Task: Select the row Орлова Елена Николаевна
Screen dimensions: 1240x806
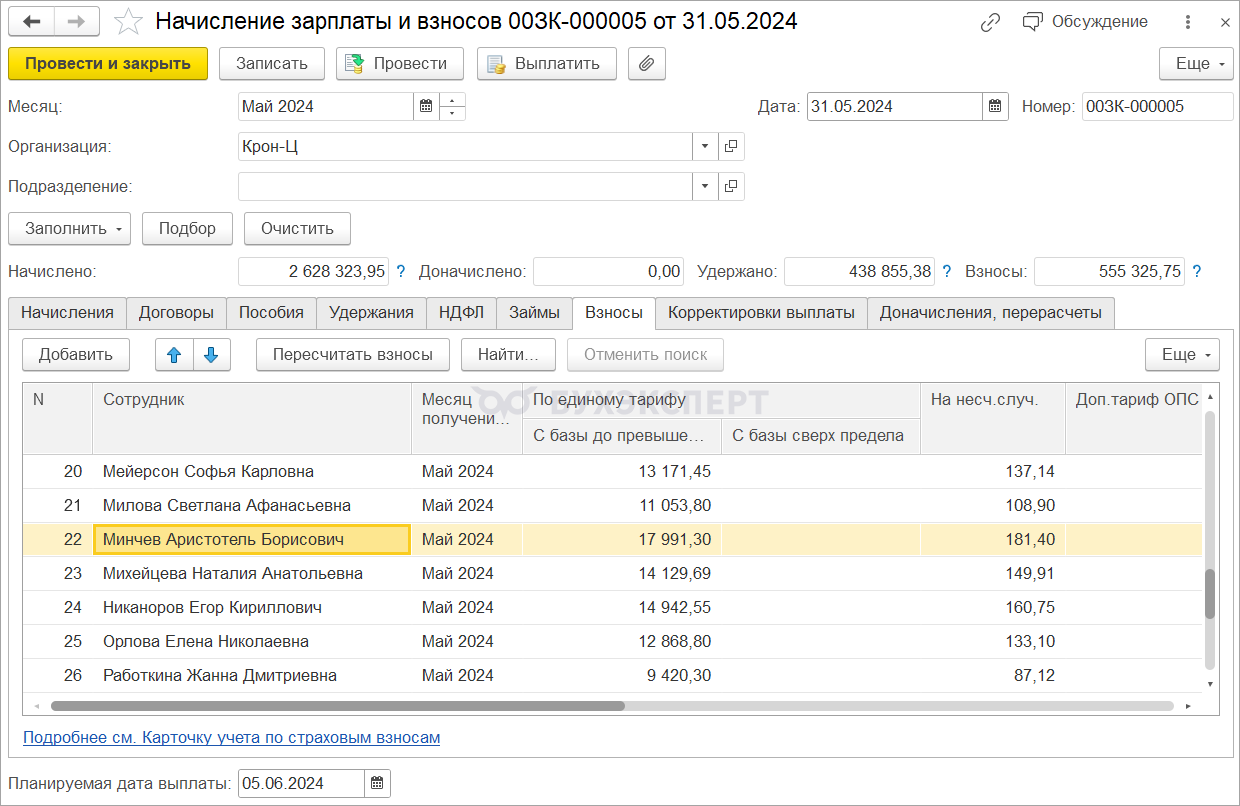Action: (x=206, y=642)
